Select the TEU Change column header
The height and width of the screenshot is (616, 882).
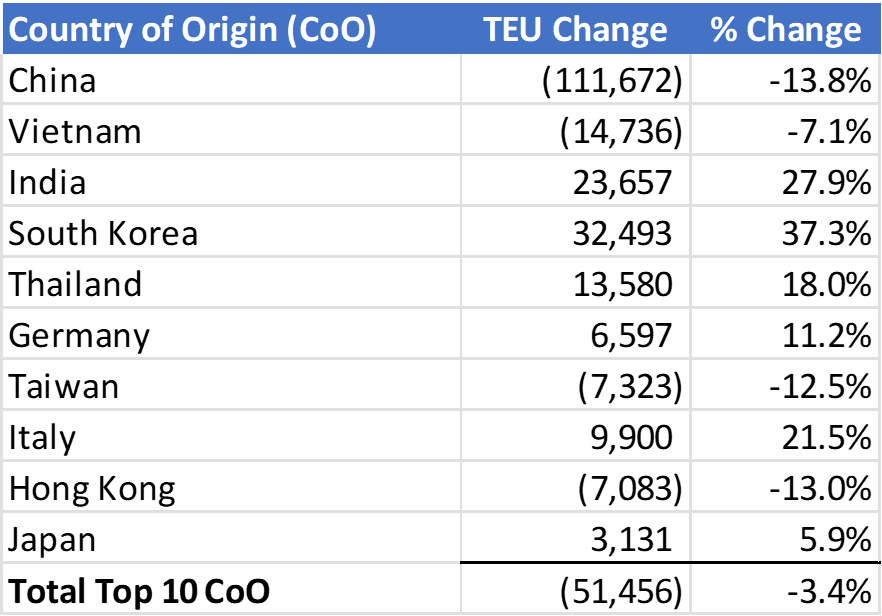point(575,29)
